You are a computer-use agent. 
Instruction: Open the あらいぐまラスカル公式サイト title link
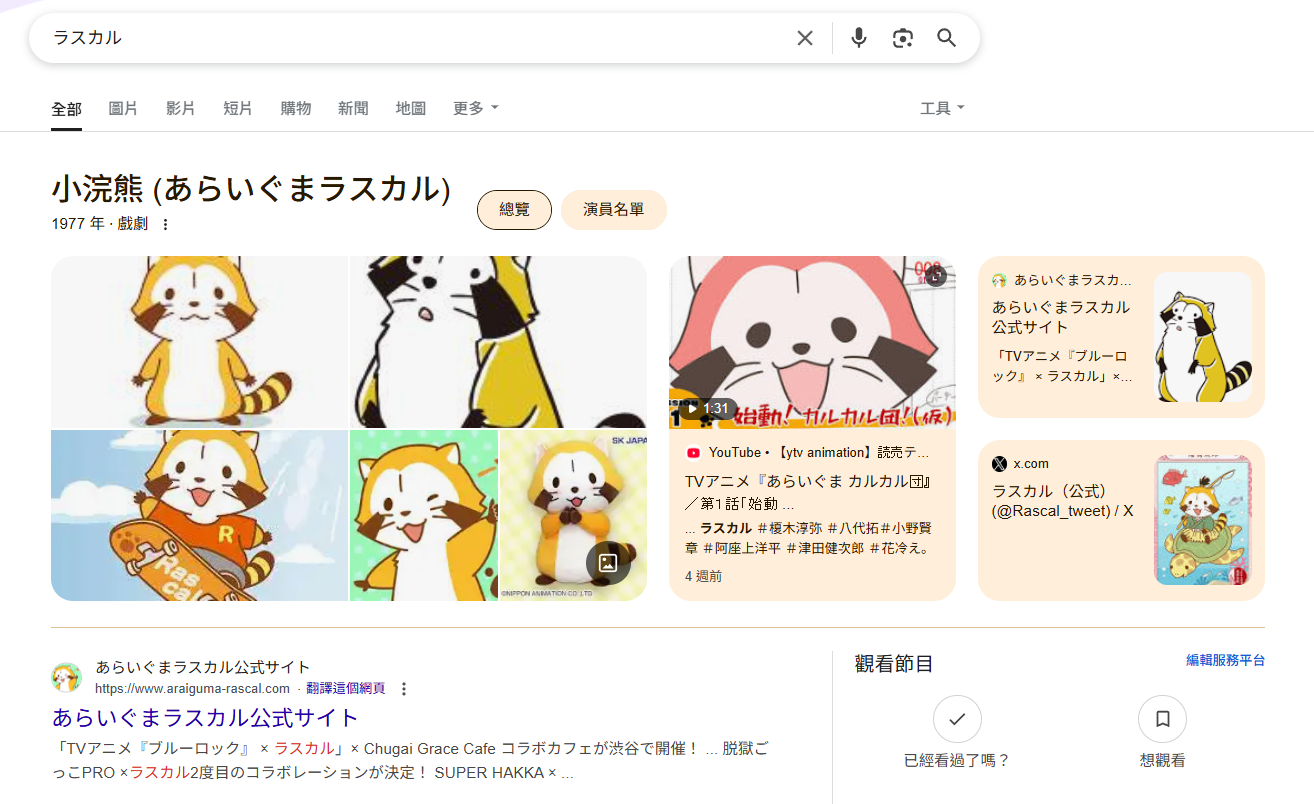(x=205, y=718)
